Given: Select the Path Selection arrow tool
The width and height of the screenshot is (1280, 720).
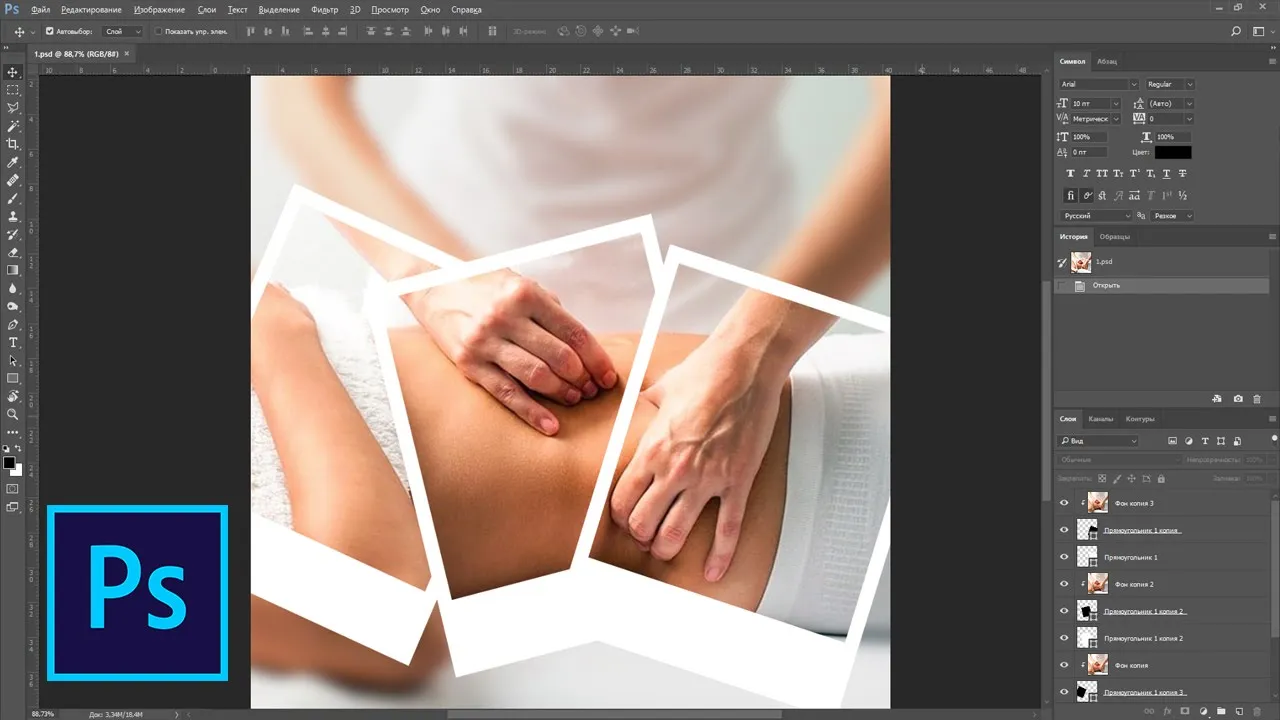Looking at the screenshot, I should (13, 361).
